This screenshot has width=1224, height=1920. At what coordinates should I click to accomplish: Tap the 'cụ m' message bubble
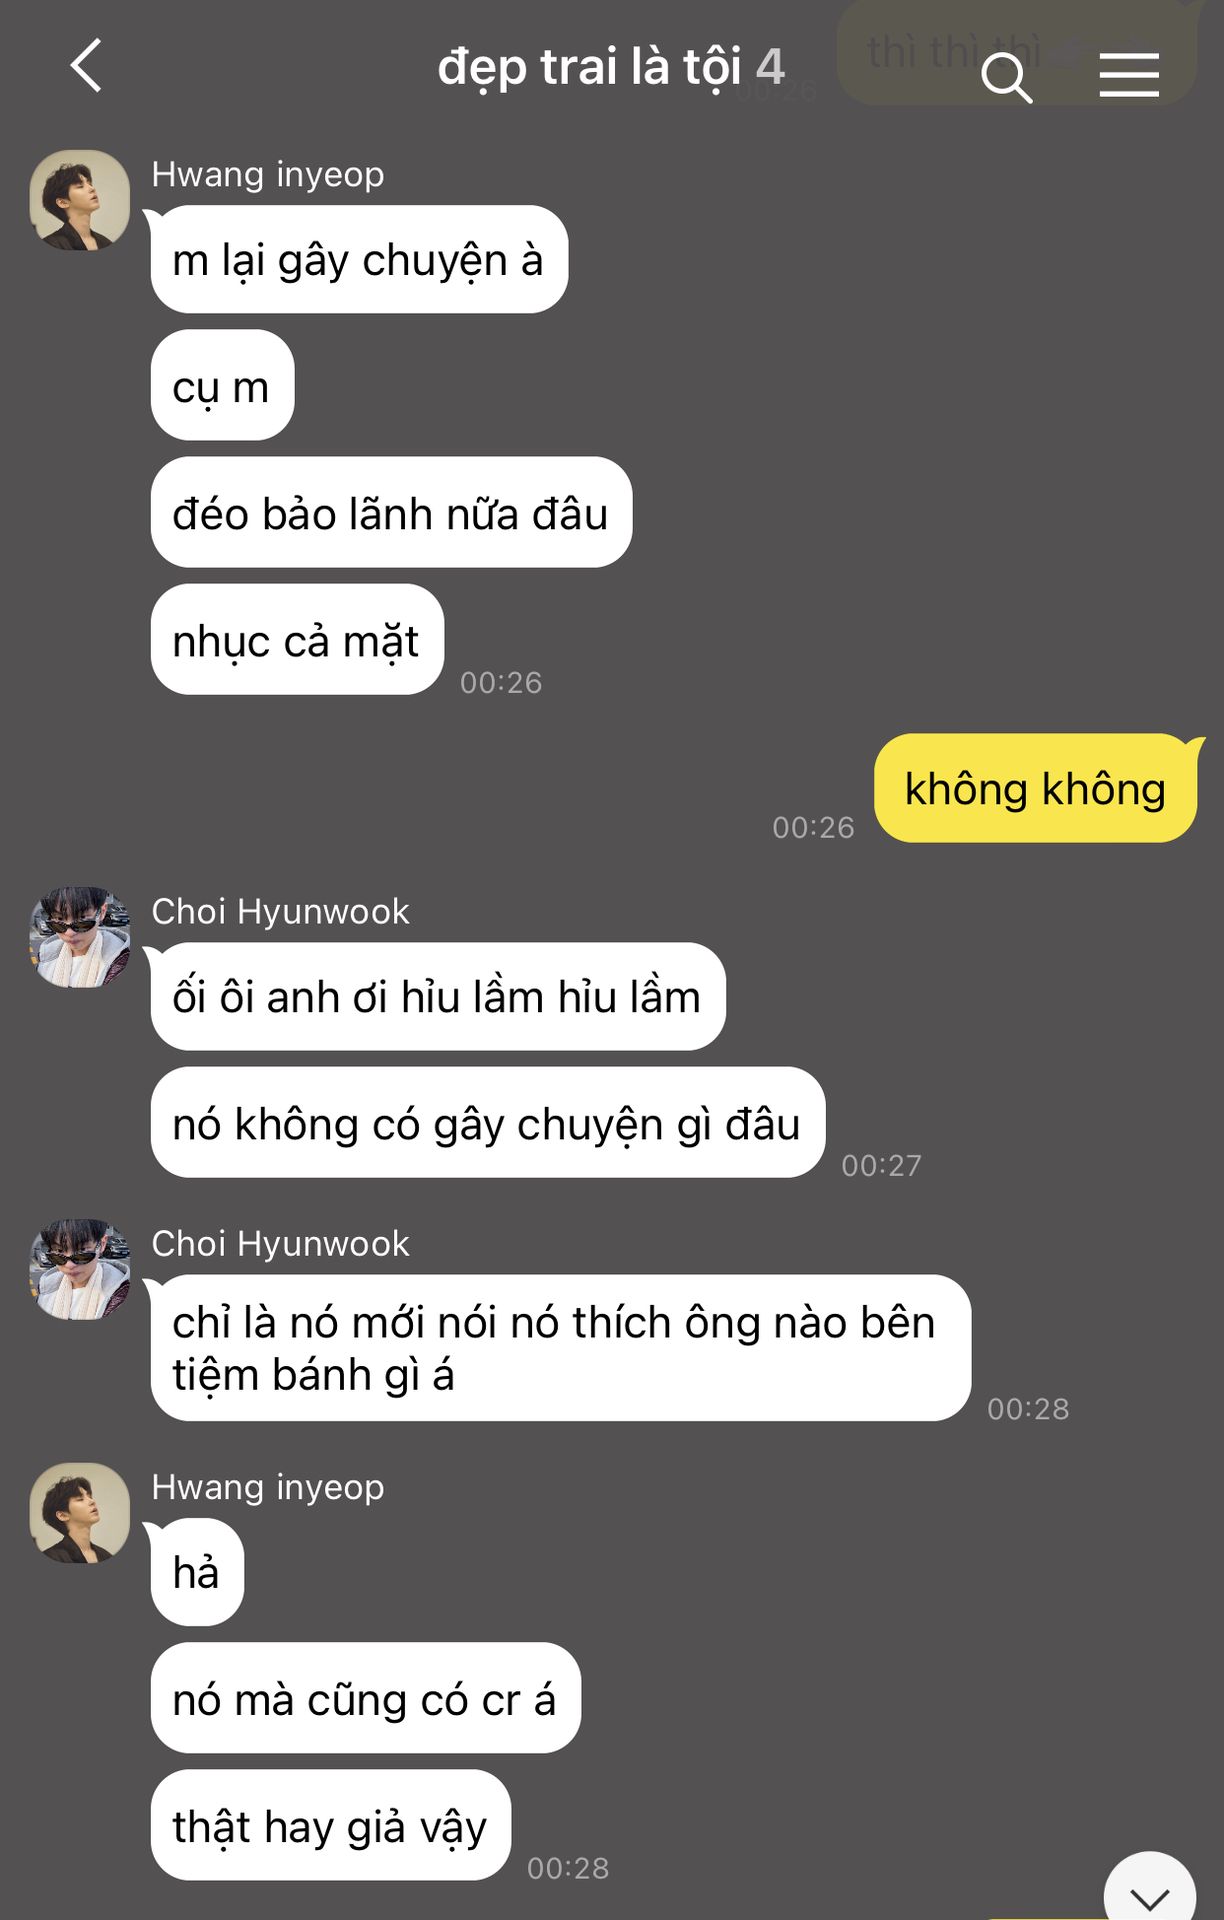tap(222, 386)
